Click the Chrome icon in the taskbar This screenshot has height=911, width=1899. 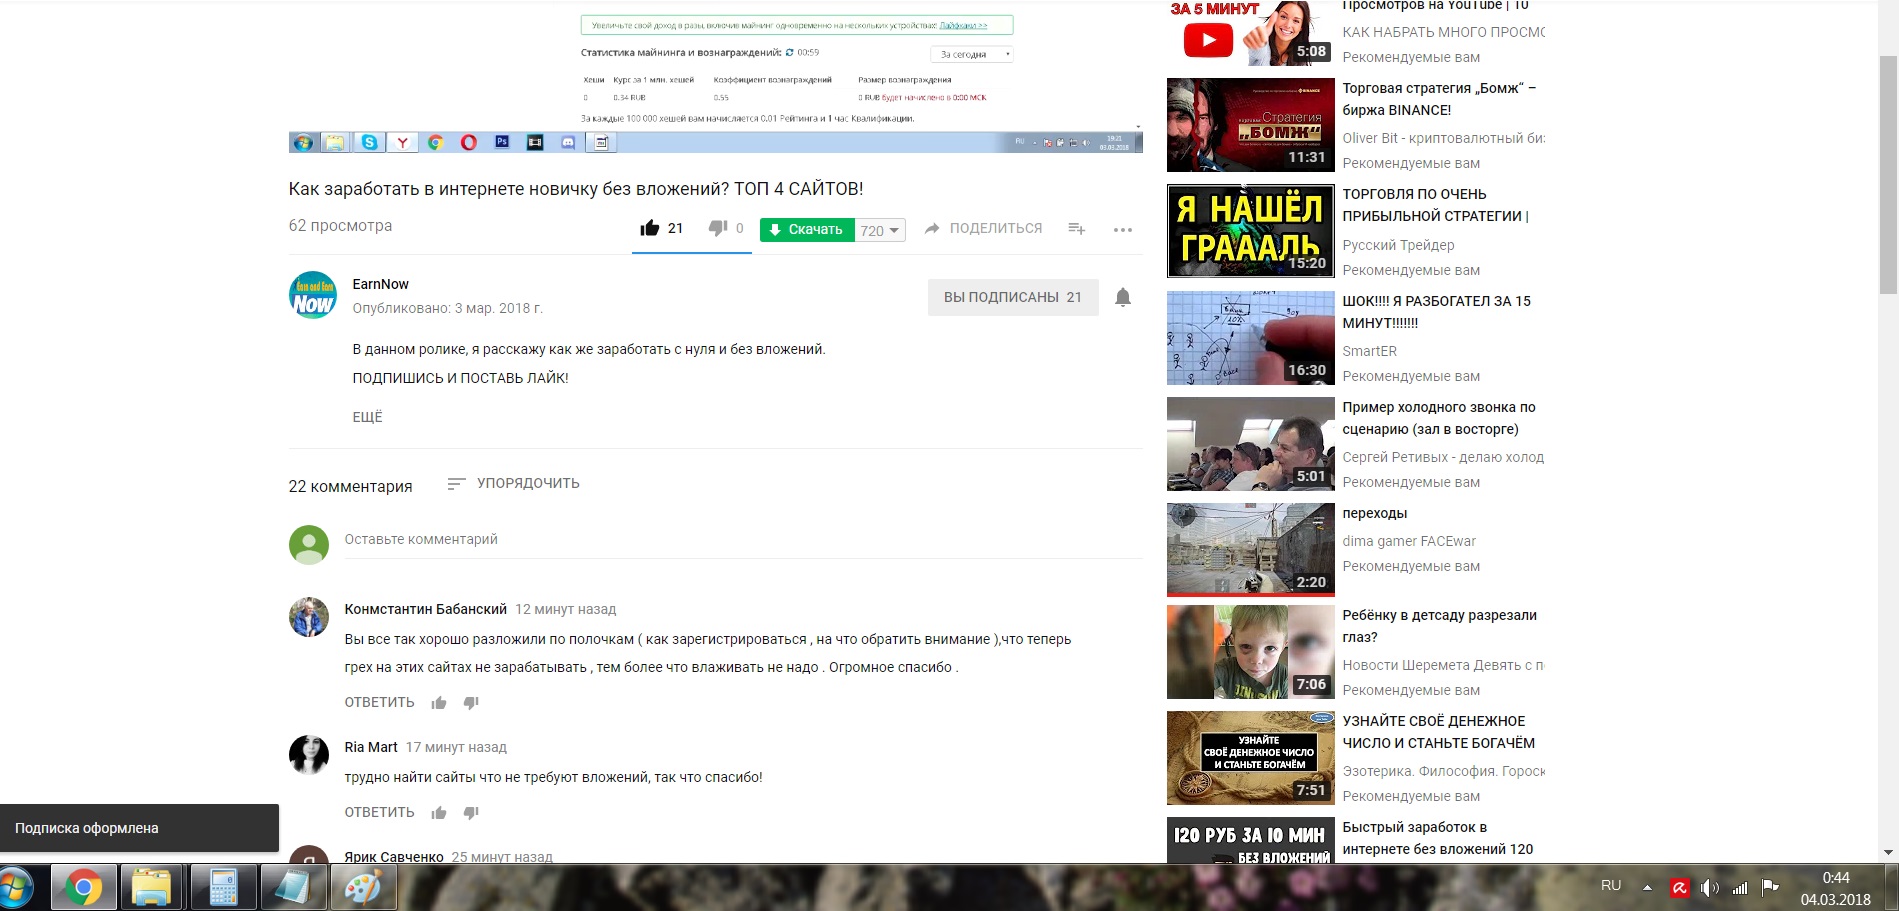click(x=85, y=888)
